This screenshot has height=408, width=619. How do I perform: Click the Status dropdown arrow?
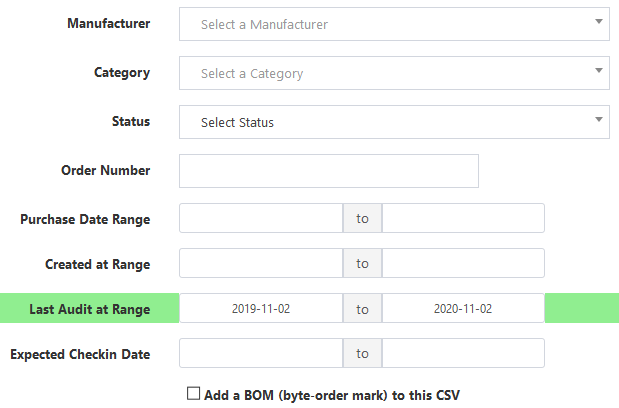pyautogui.click(x=599, y=120)
